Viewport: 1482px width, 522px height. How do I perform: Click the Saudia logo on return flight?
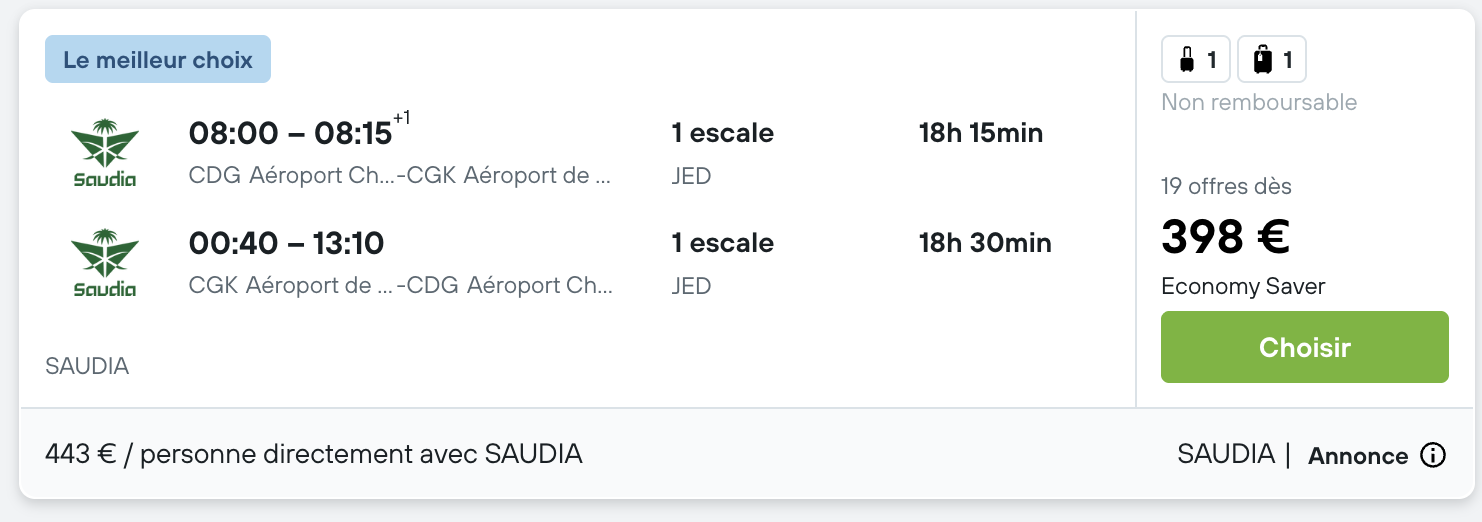coord(105,263)
